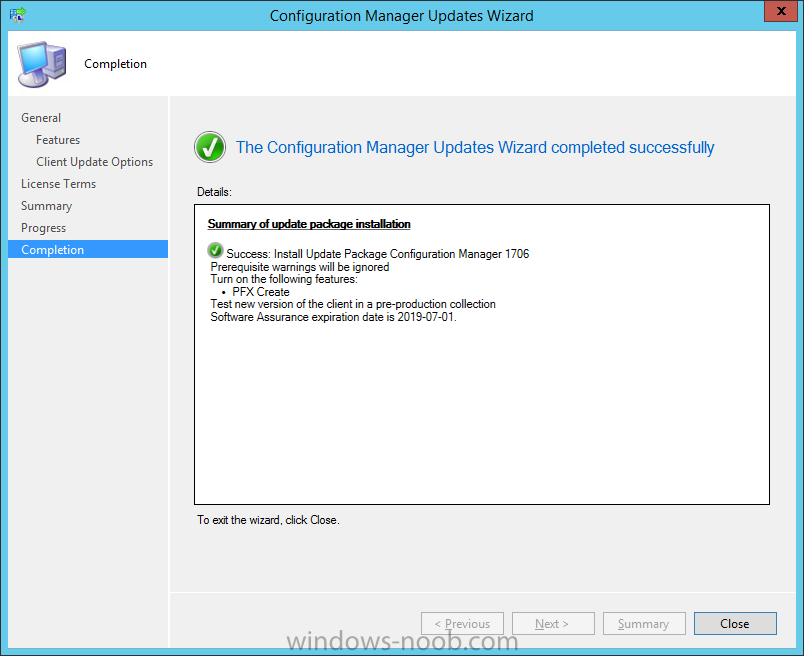Click 'To exit the wizard, click Close.' text
Viewport: 804px width, 656px height.
tap(268, 520)
